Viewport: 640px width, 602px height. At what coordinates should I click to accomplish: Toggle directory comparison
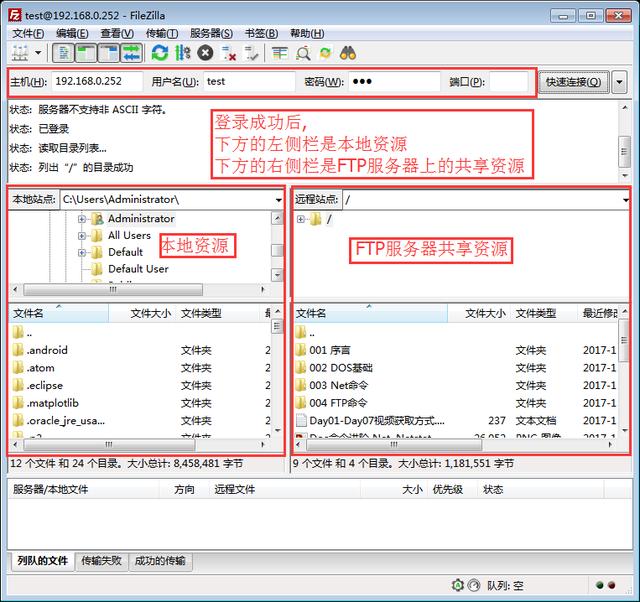(303, 53)
